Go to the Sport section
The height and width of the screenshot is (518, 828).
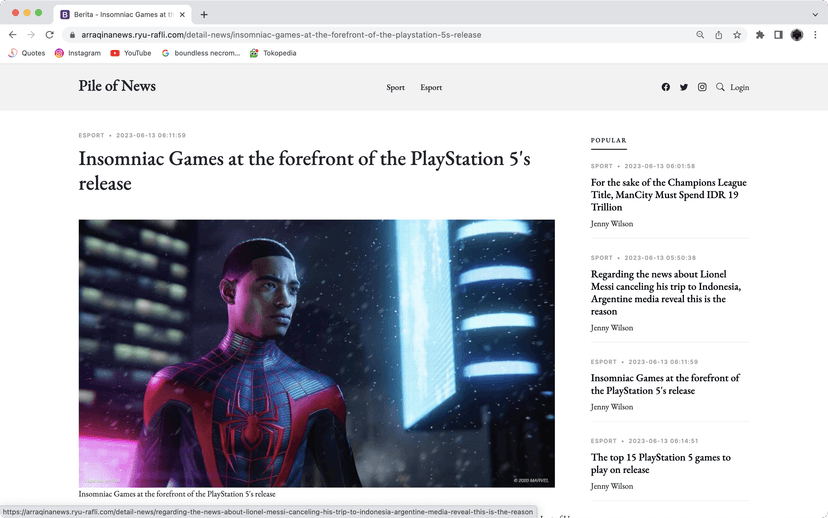coord(396,87)
